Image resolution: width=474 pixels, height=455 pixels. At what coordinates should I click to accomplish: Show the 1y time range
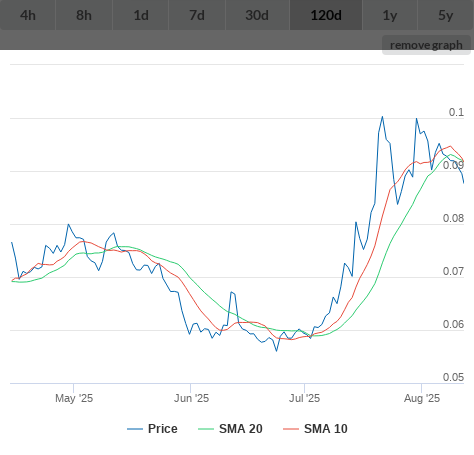tap(390, 15)
